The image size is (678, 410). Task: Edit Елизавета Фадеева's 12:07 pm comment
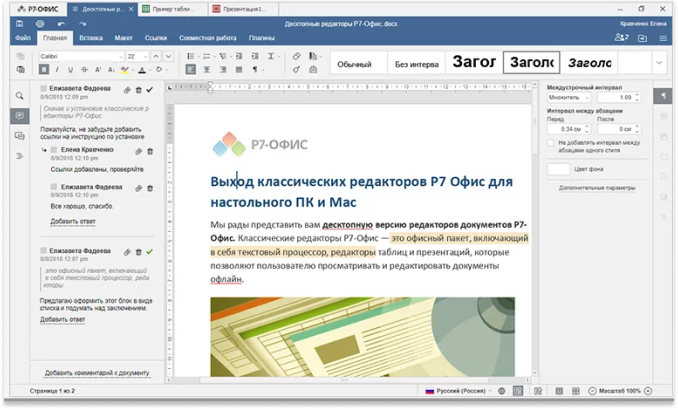[127, 252]
